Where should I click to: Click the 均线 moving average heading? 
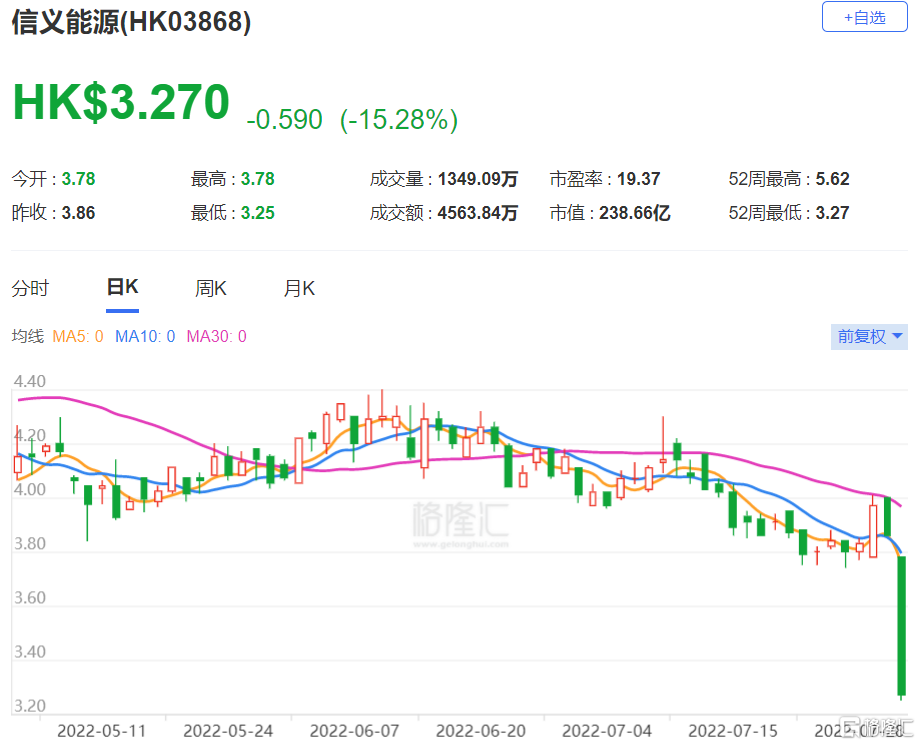[28, 336]
